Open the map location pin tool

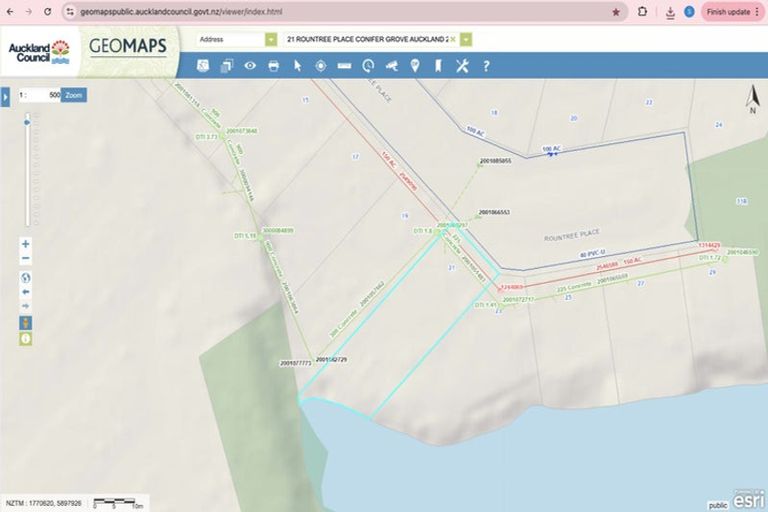coord(415,66)
